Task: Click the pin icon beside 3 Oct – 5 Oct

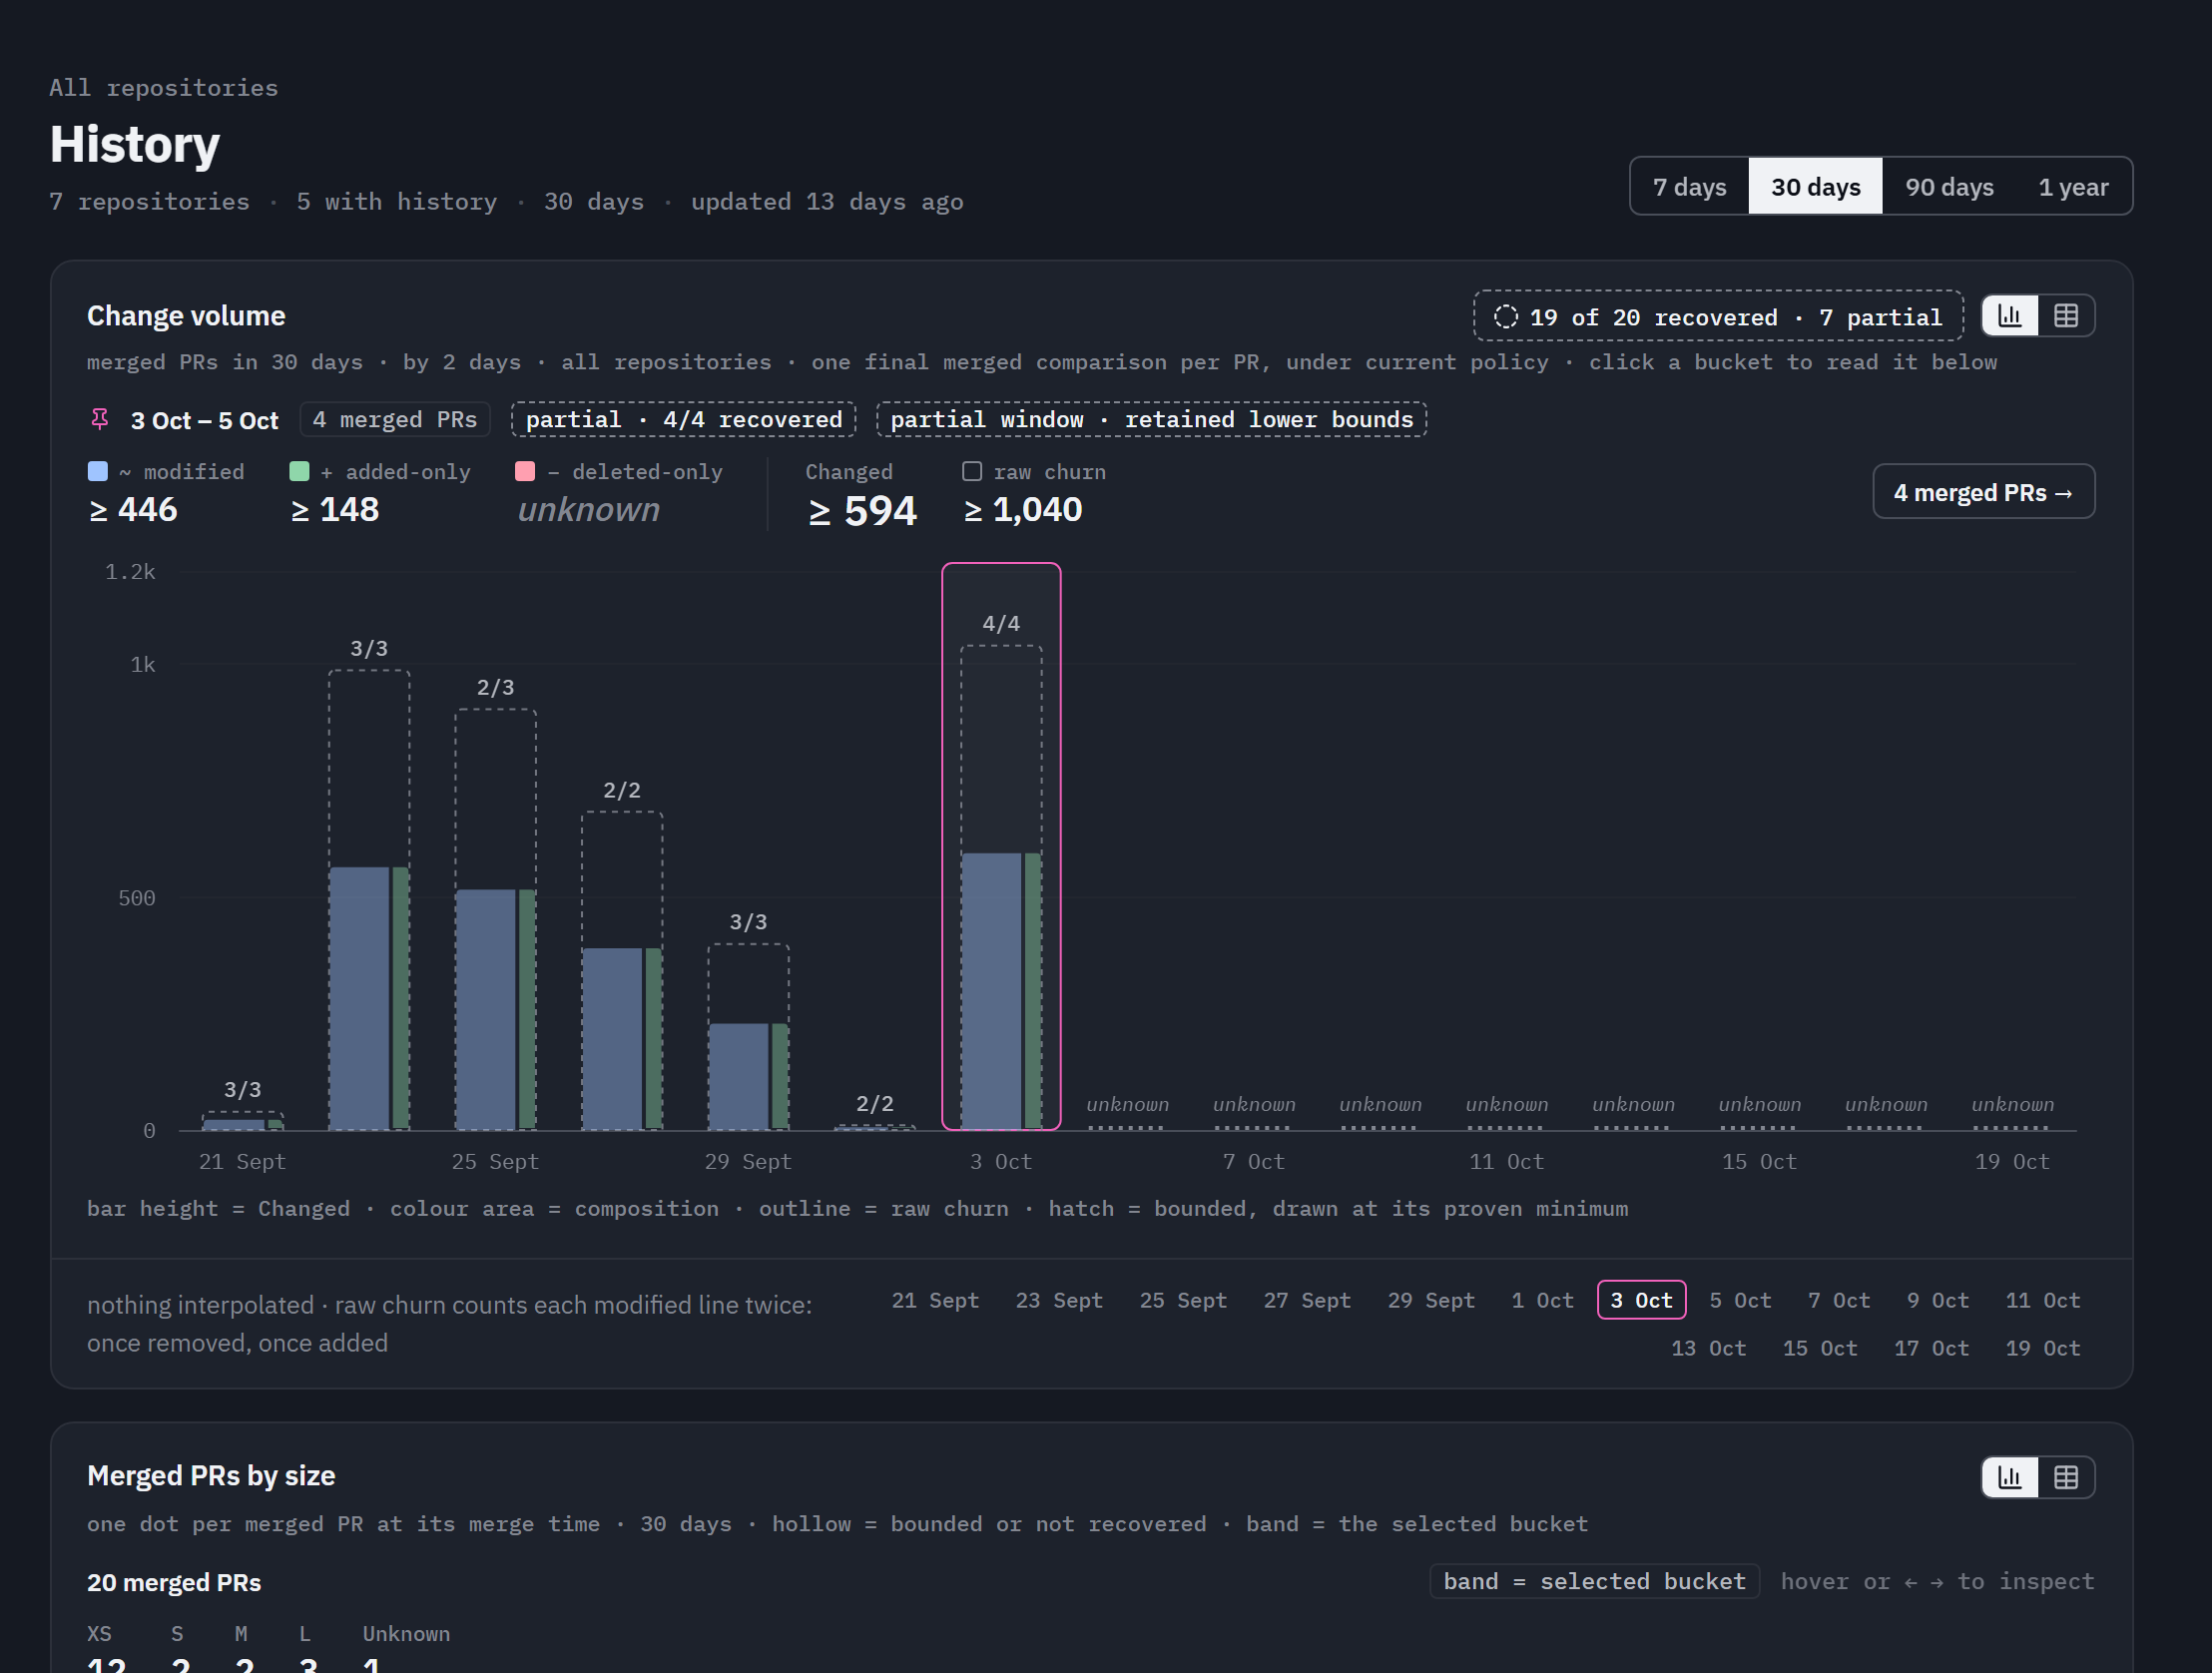Action: (x=100, y=419)
